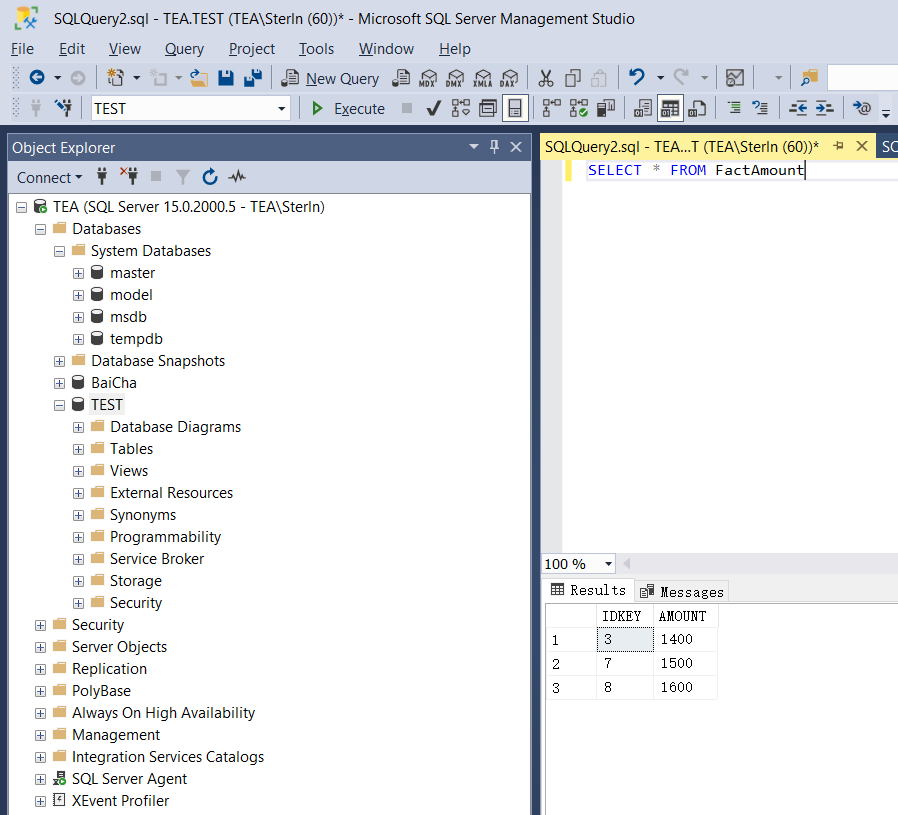Click the New Query button
This screenshot has height=815, width=898.
pos(330,78)
